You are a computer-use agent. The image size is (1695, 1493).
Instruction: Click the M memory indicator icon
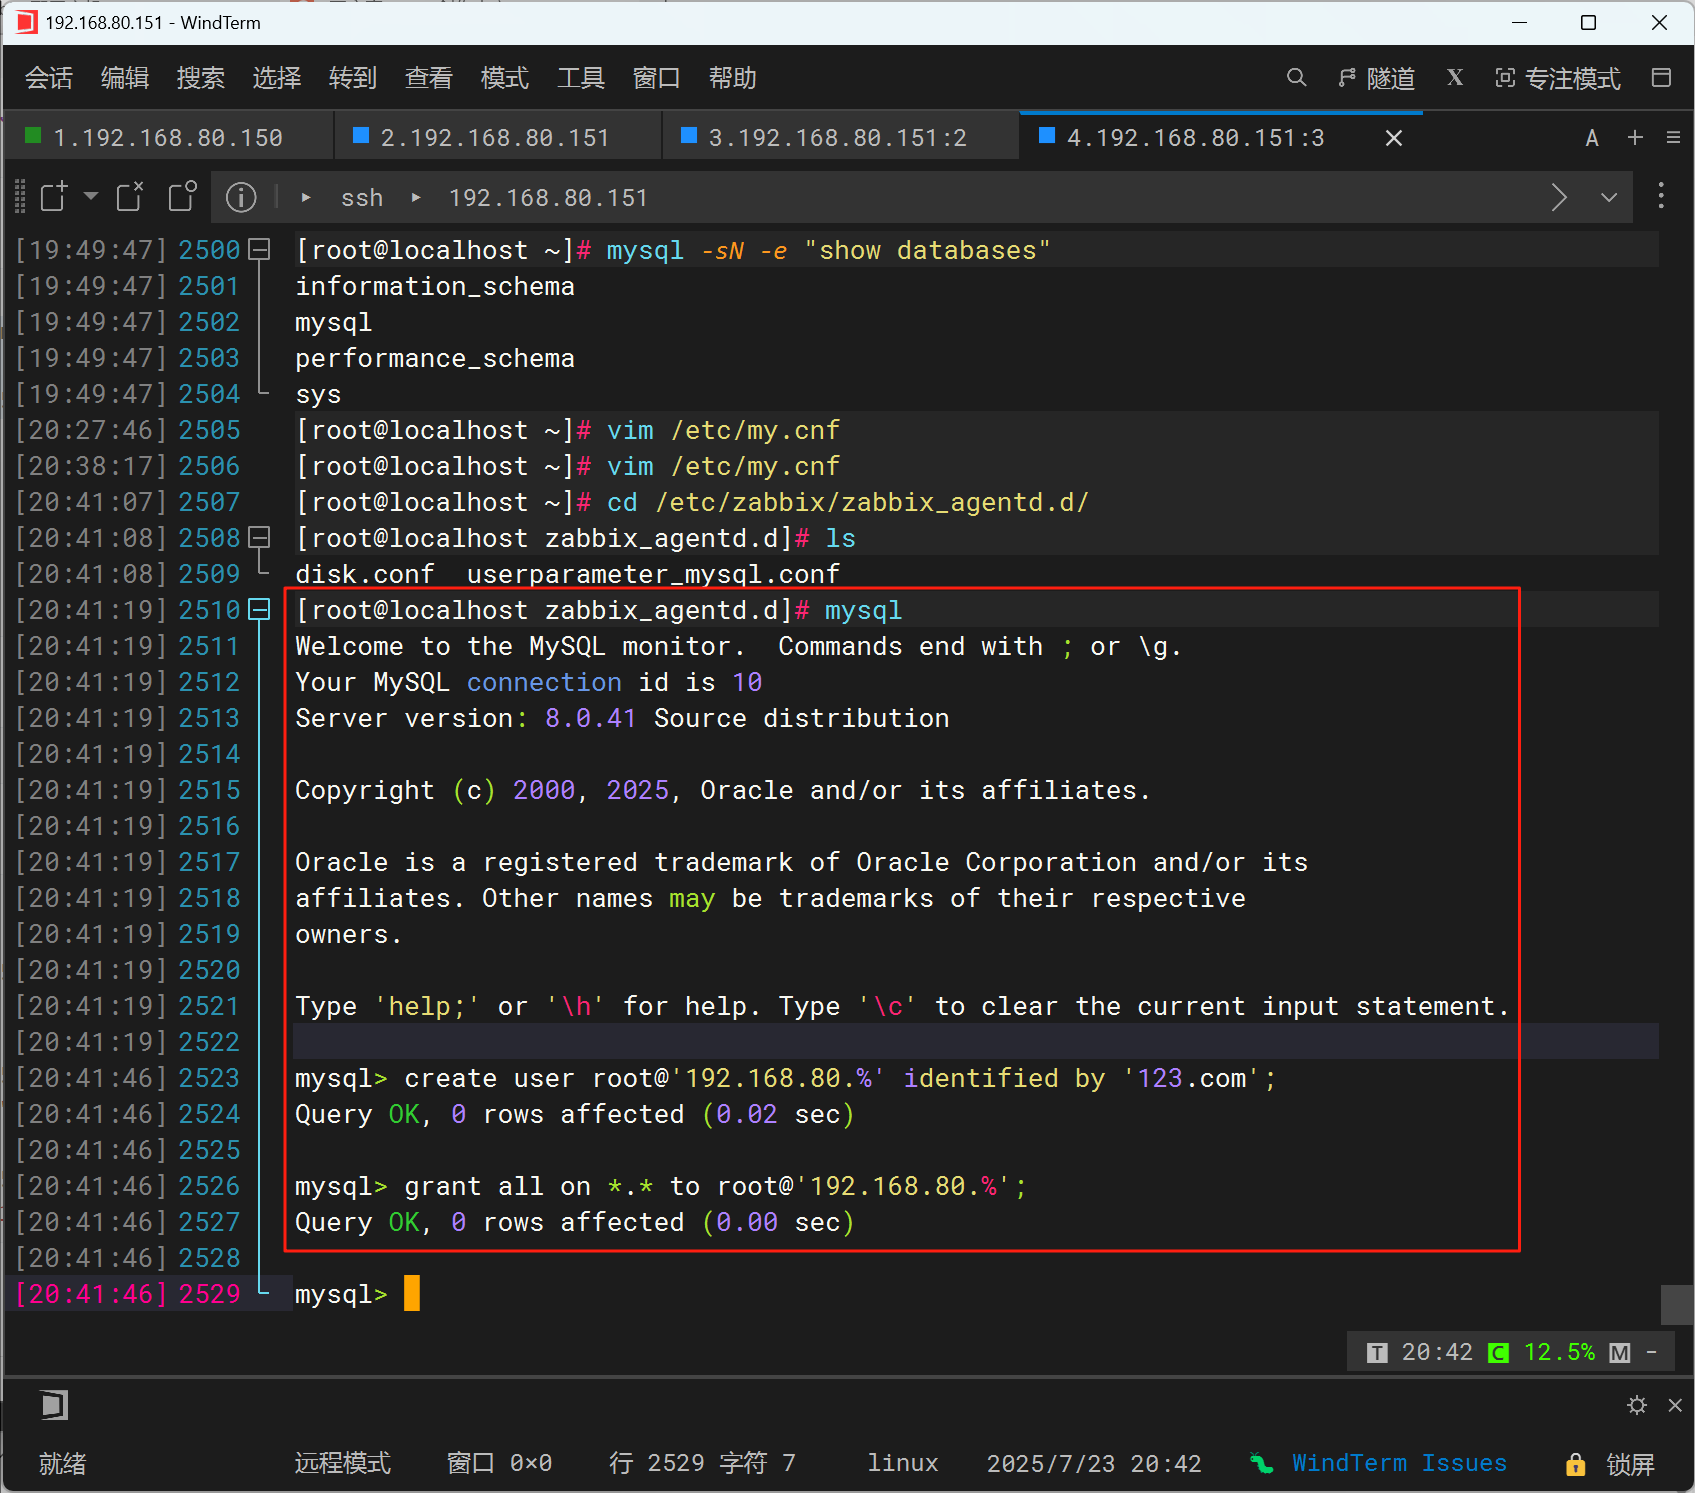(x=1620, y=1353)
